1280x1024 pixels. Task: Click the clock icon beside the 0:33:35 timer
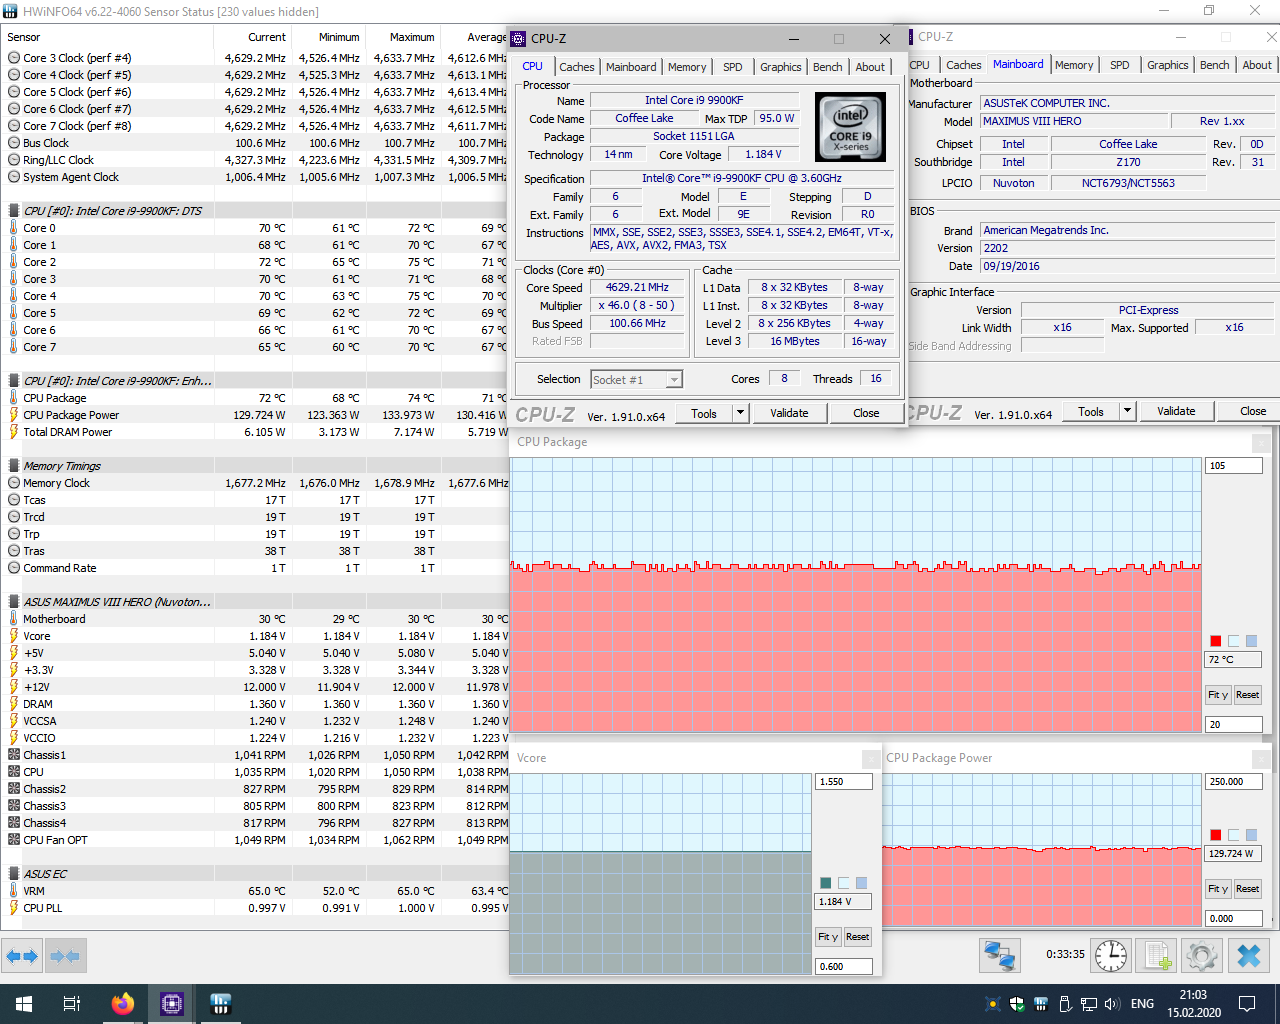(x=1111, y=956)
